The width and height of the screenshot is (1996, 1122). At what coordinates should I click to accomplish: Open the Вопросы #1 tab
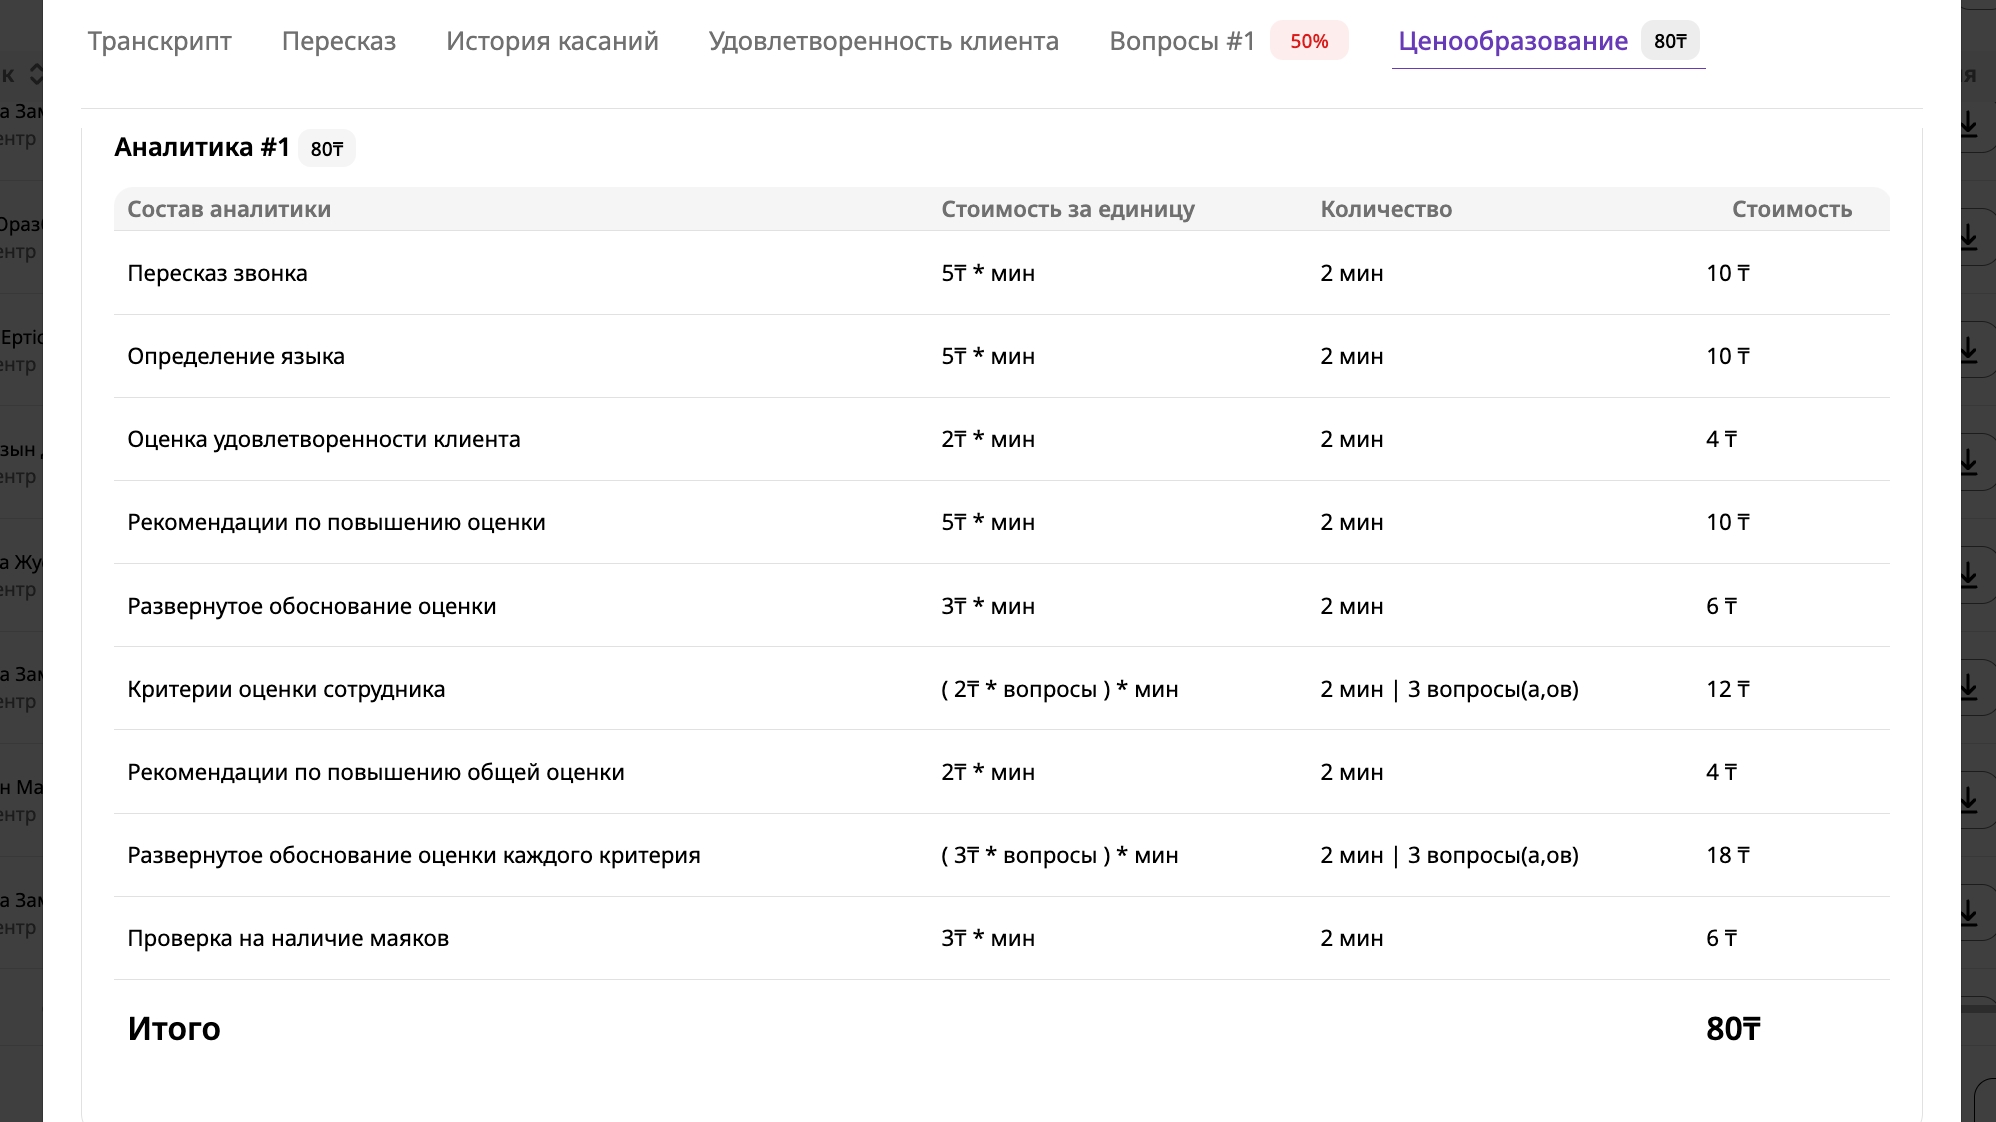coord(1181,41)
